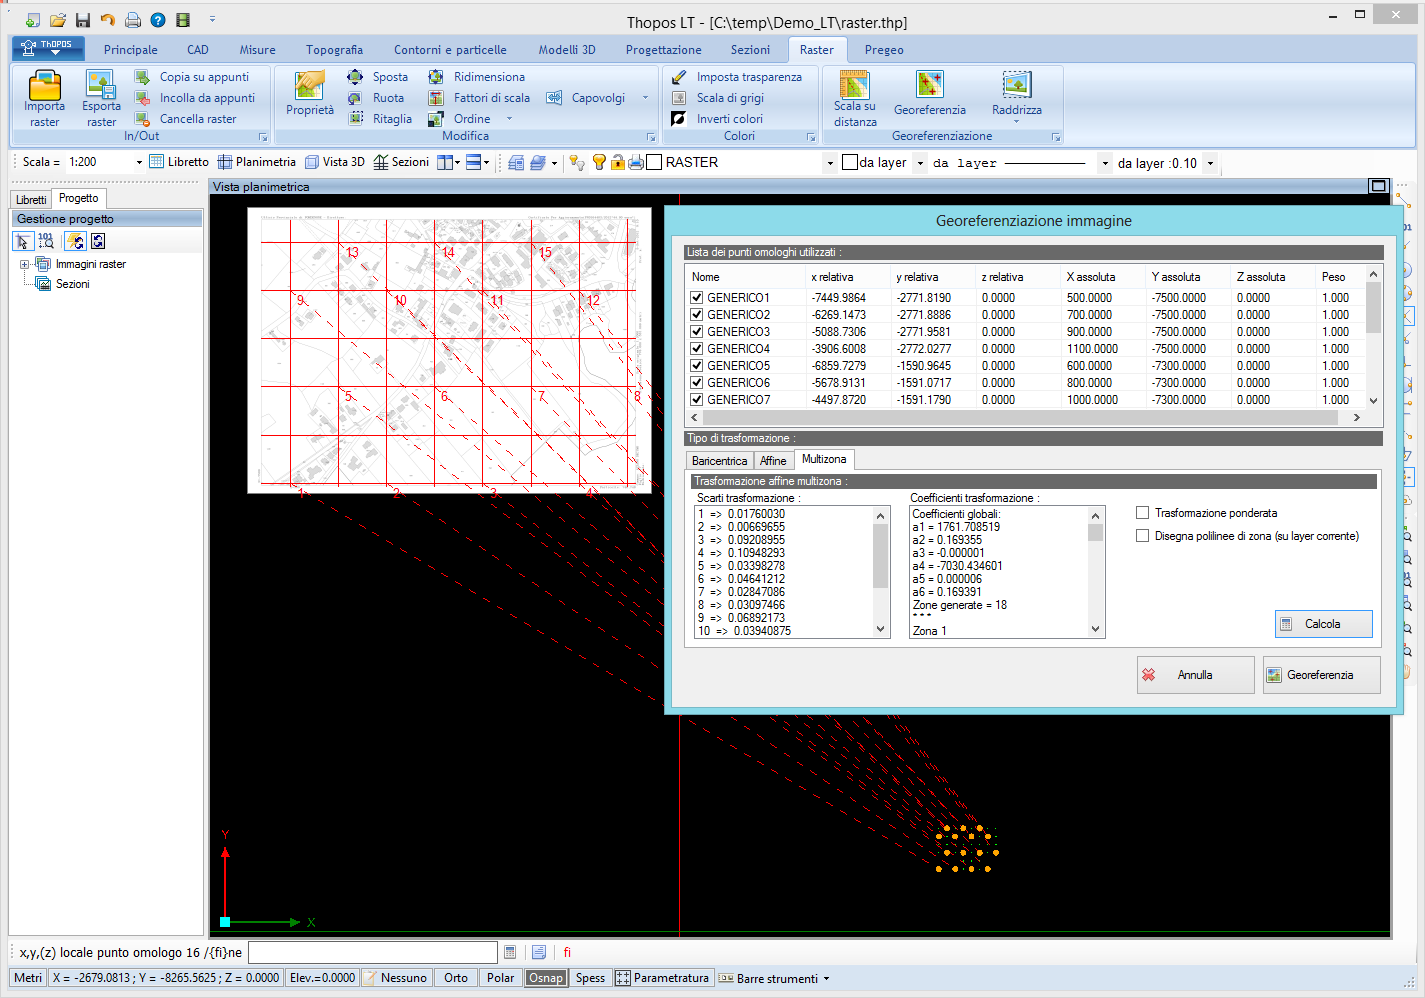Open the da layer :0.10 thickness dropdown
The image size is (1425, 998).
pyautogui.click(x=1210, y=163)
